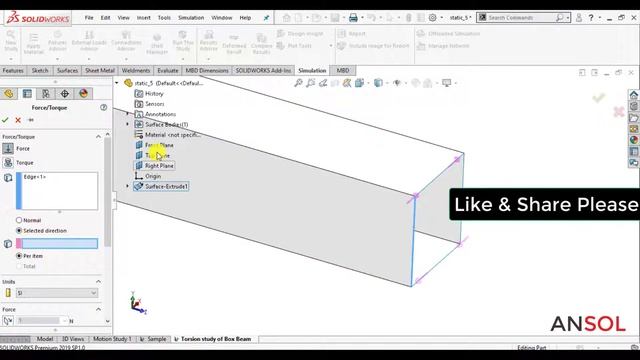The image size is (640, 360).
Task: Open the Display Style cube icon
Action: 378,83
